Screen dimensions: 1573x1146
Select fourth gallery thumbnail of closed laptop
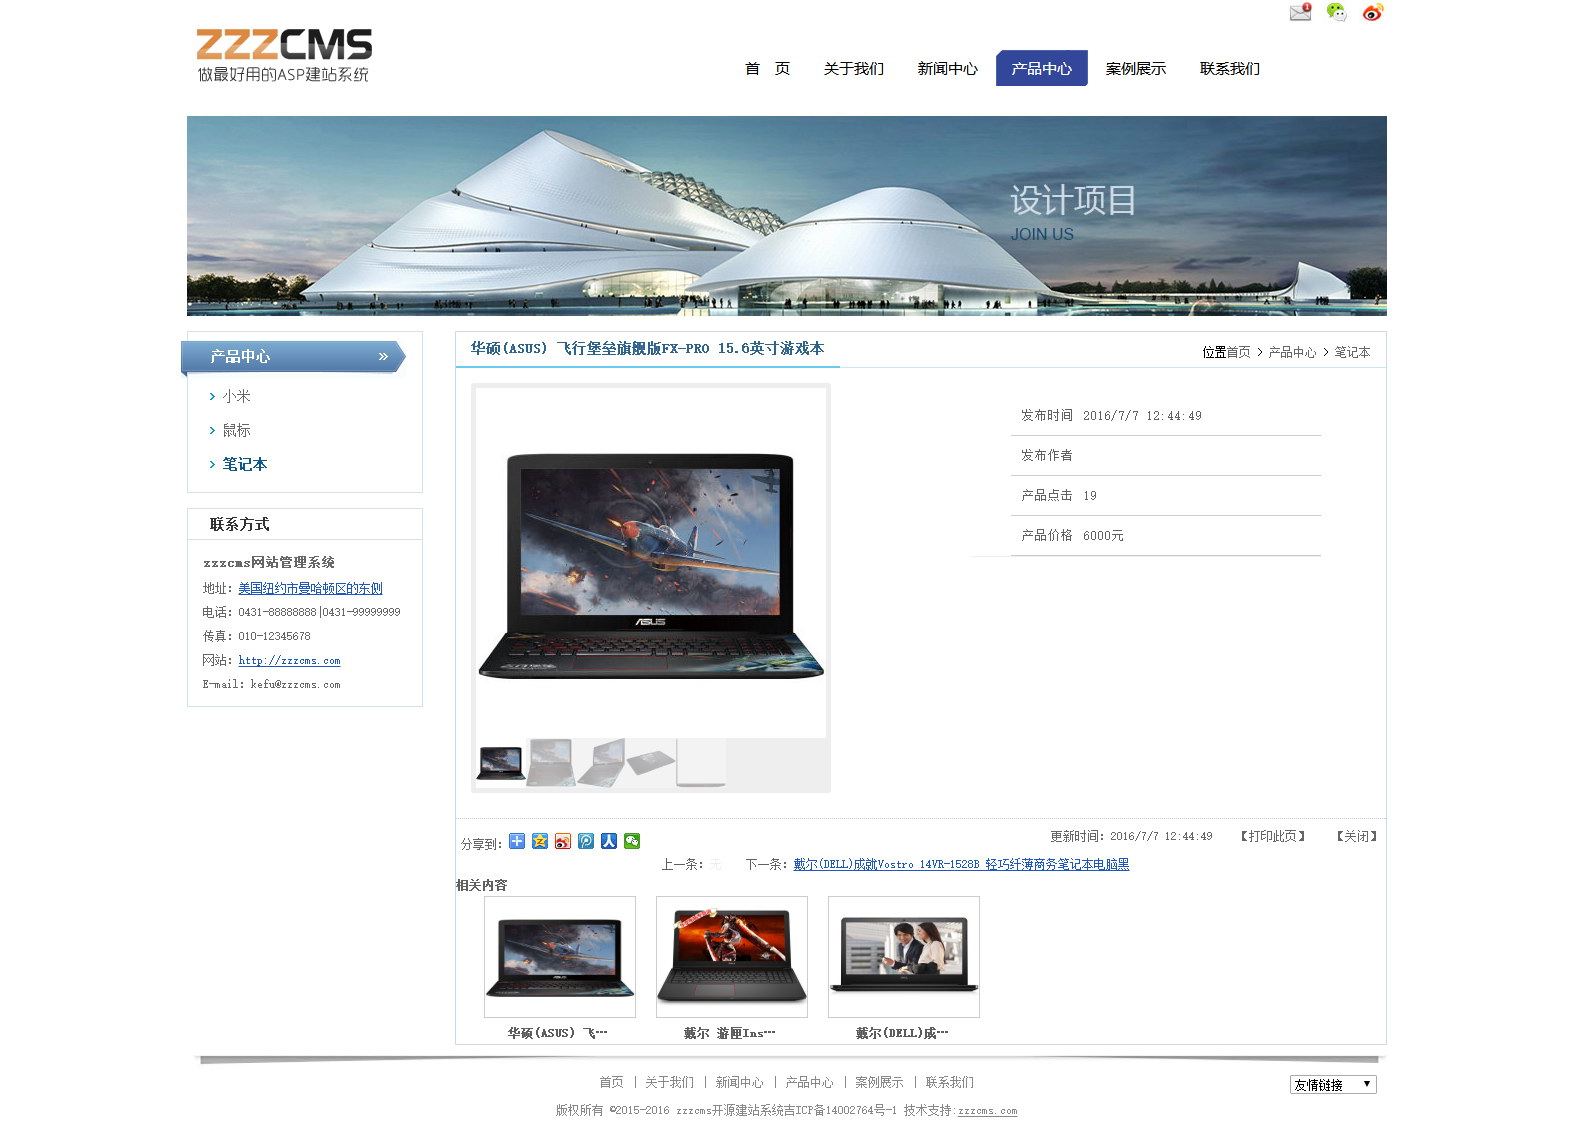(651, 763)
